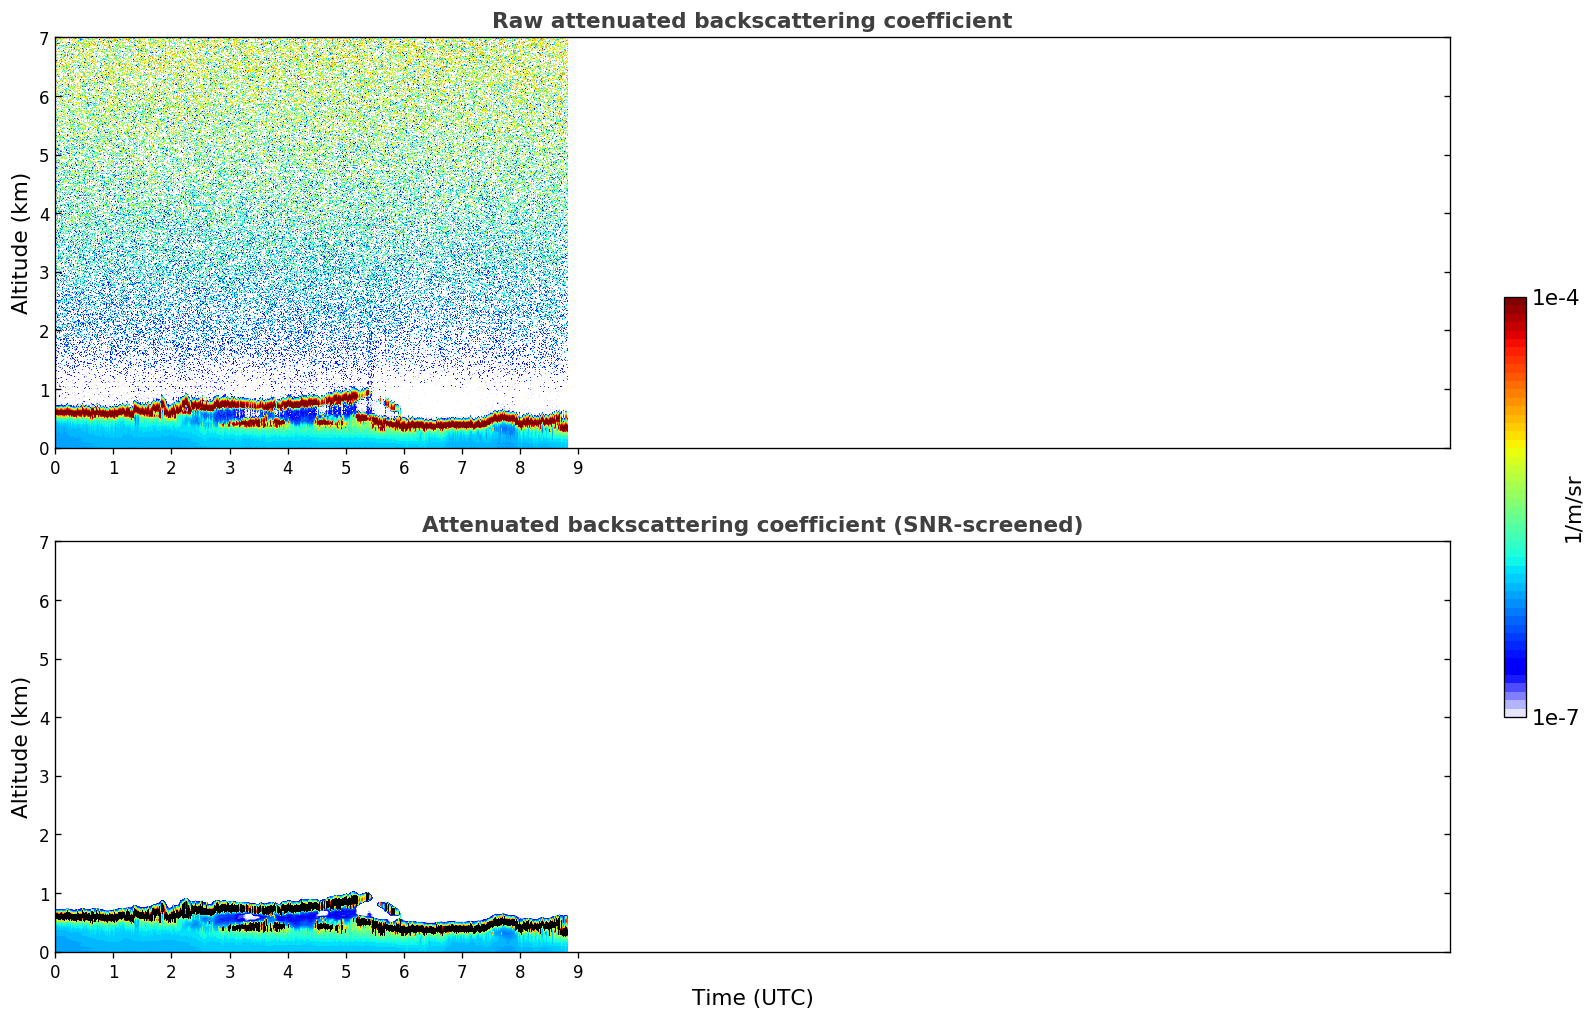This screenshot has width=1595, height=1020.
Task: Click the 'Time (UTC)' axis label
Action: [x=752, y=997]
